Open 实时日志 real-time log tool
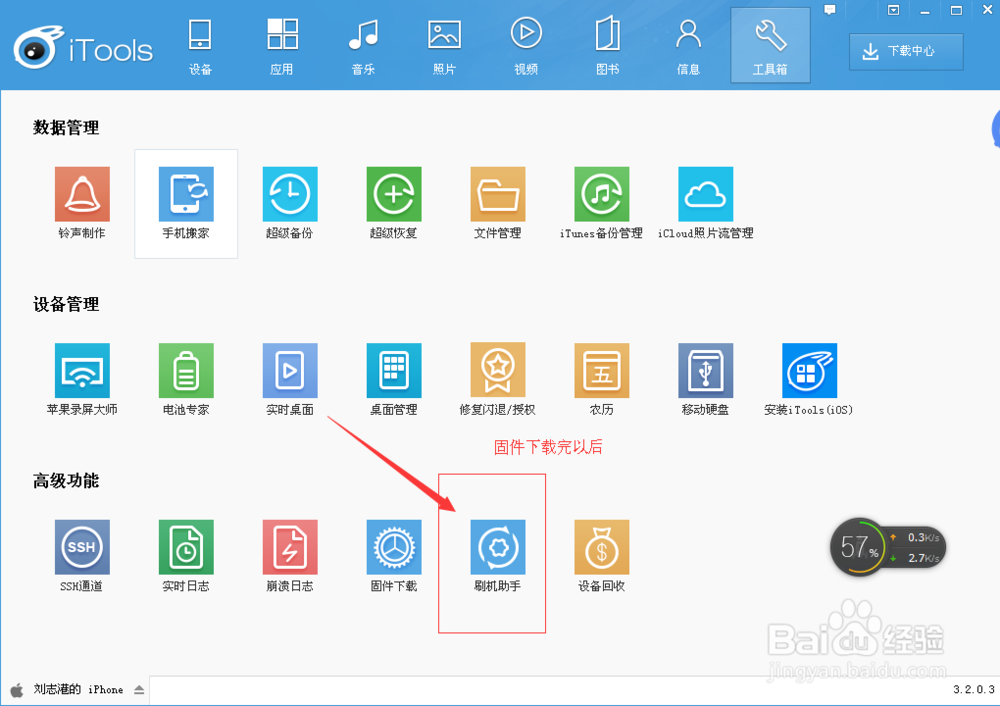 (186, 547)
